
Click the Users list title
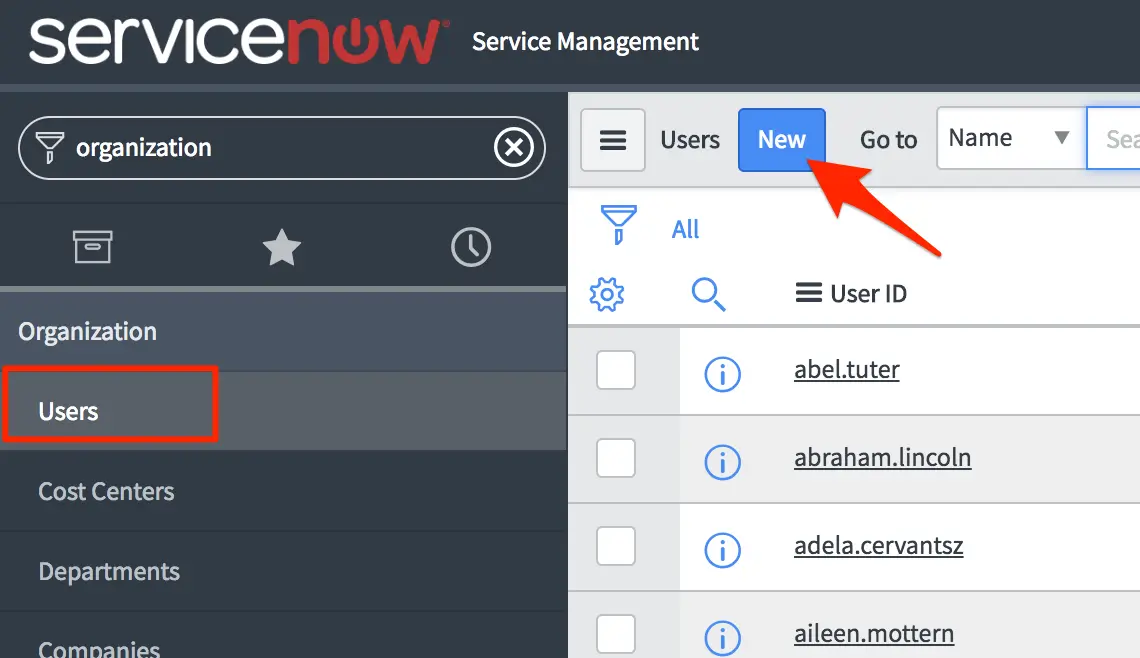click(x=690, y=140)
